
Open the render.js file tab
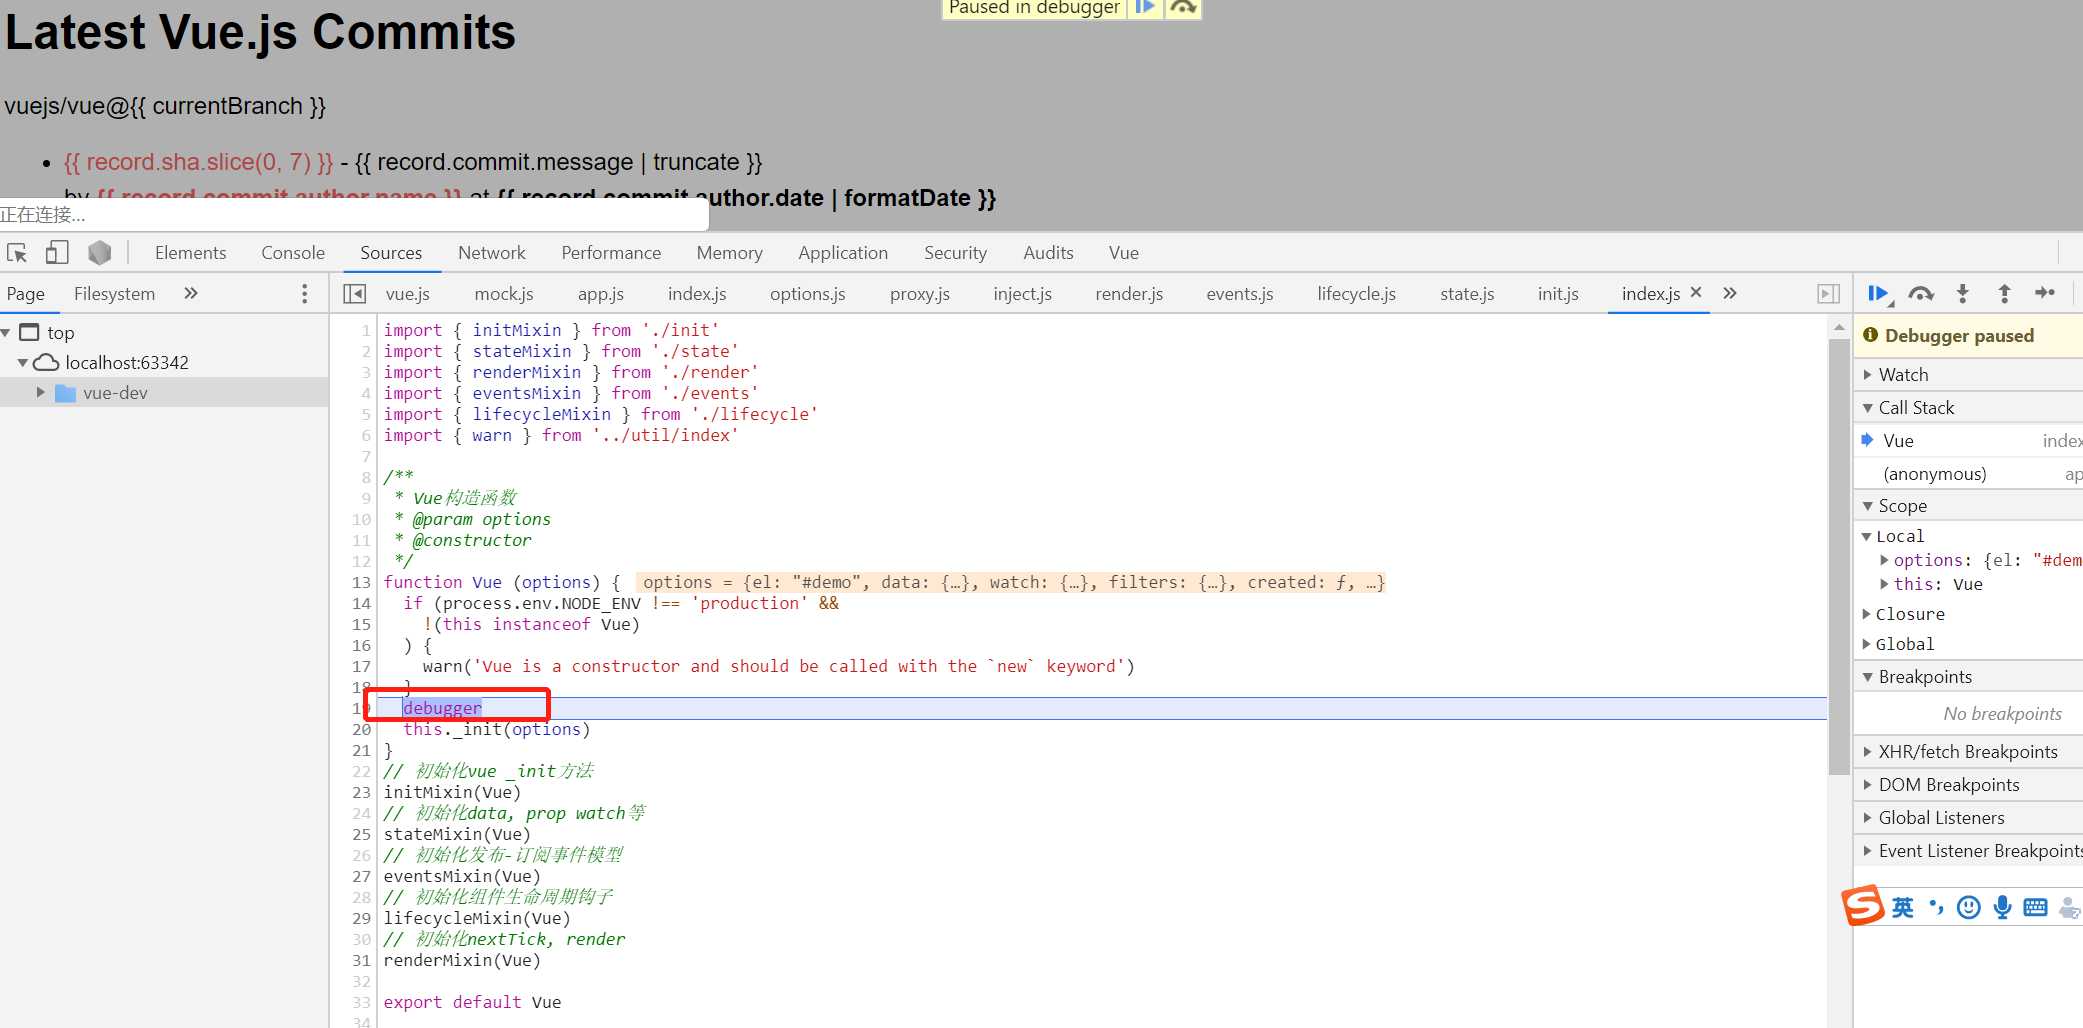(x=1128, y=293)
